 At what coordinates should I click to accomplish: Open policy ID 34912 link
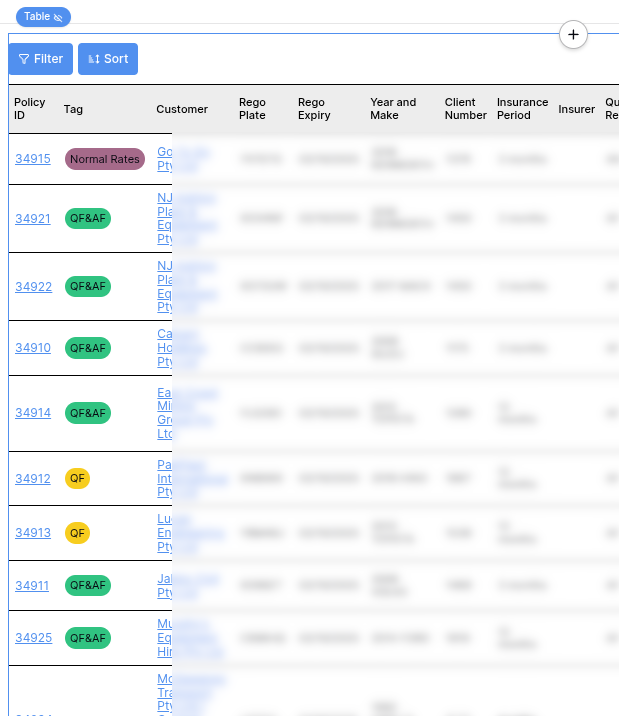(33, 479)
